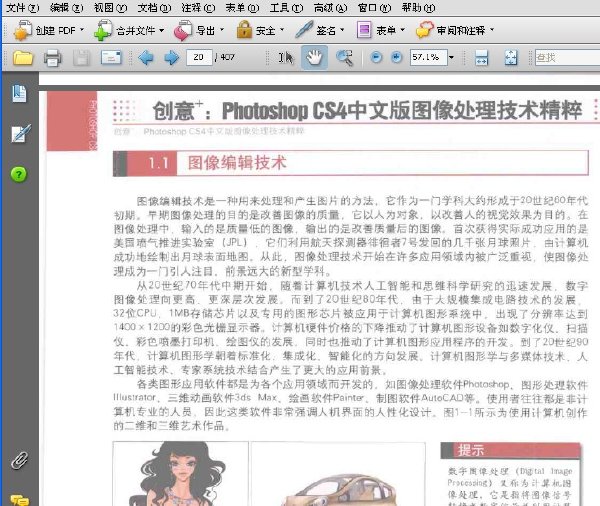Click the fit width scrolling icon
The height and width of the screenshot is (506, 600).
[x=481, y=58]
